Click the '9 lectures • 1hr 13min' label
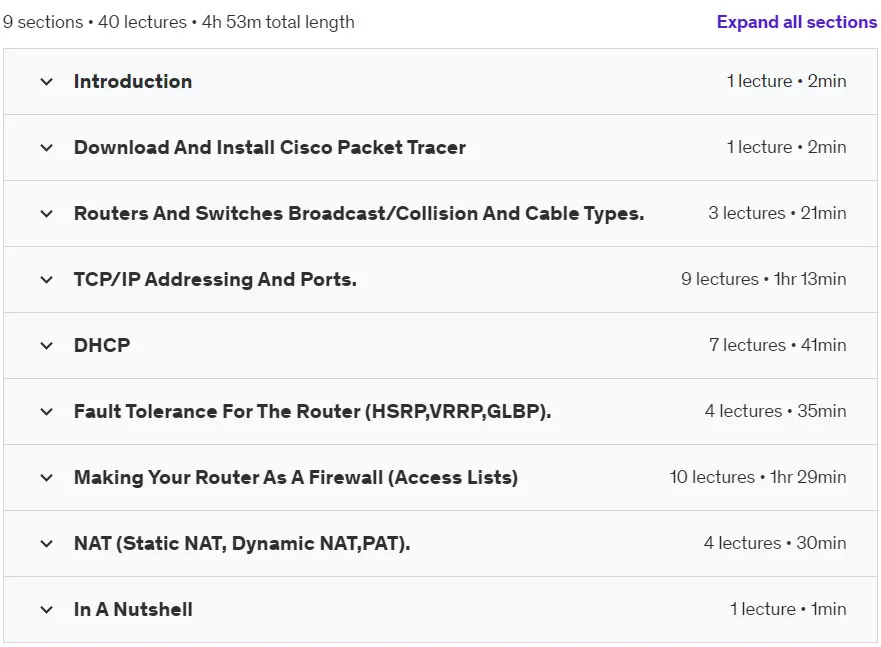Image resolution: width=881 pixels, height=647 pixels. point(764,279)
